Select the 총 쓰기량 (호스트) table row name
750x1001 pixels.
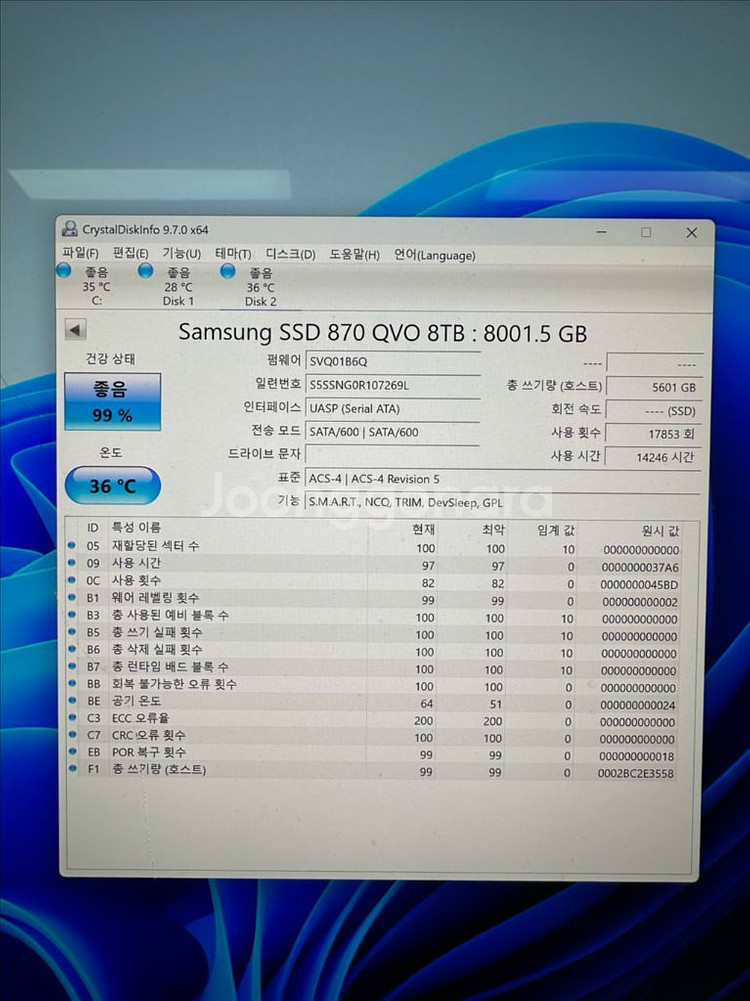tap(159, 769)
